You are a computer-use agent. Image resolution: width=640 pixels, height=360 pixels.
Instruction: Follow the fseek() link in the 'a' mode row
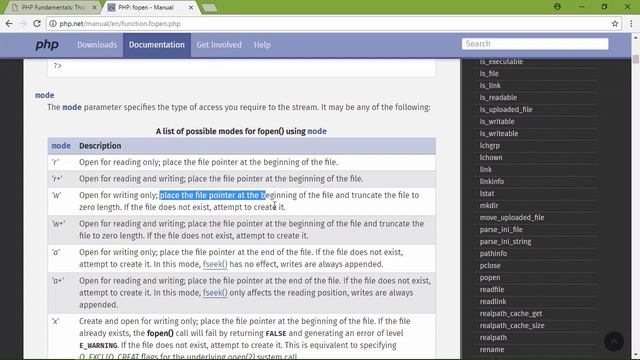tap(215, 264)
